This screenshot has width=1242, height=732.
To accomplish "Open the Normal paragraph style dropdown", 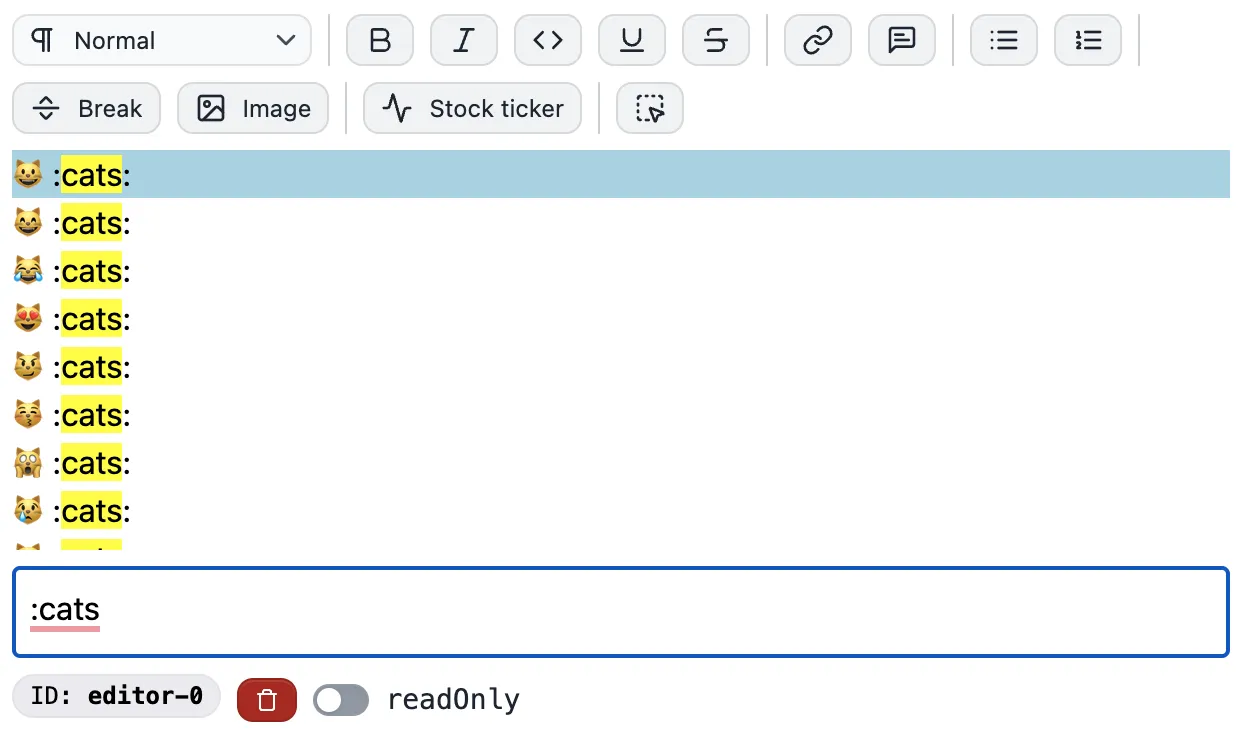I will coord(160,40).
